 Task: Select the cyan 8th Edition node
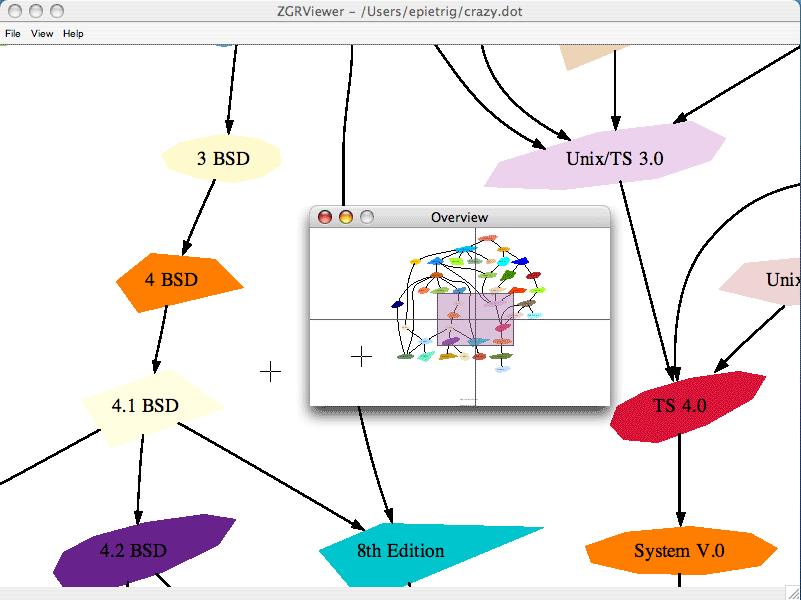click(409, 553)
